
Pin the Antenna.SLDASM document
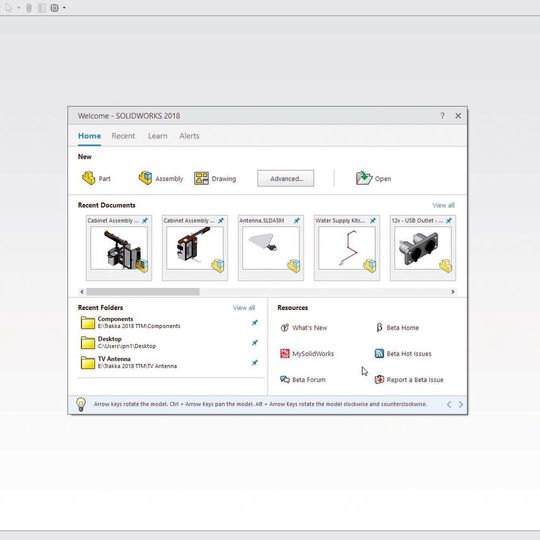(297, 220)
